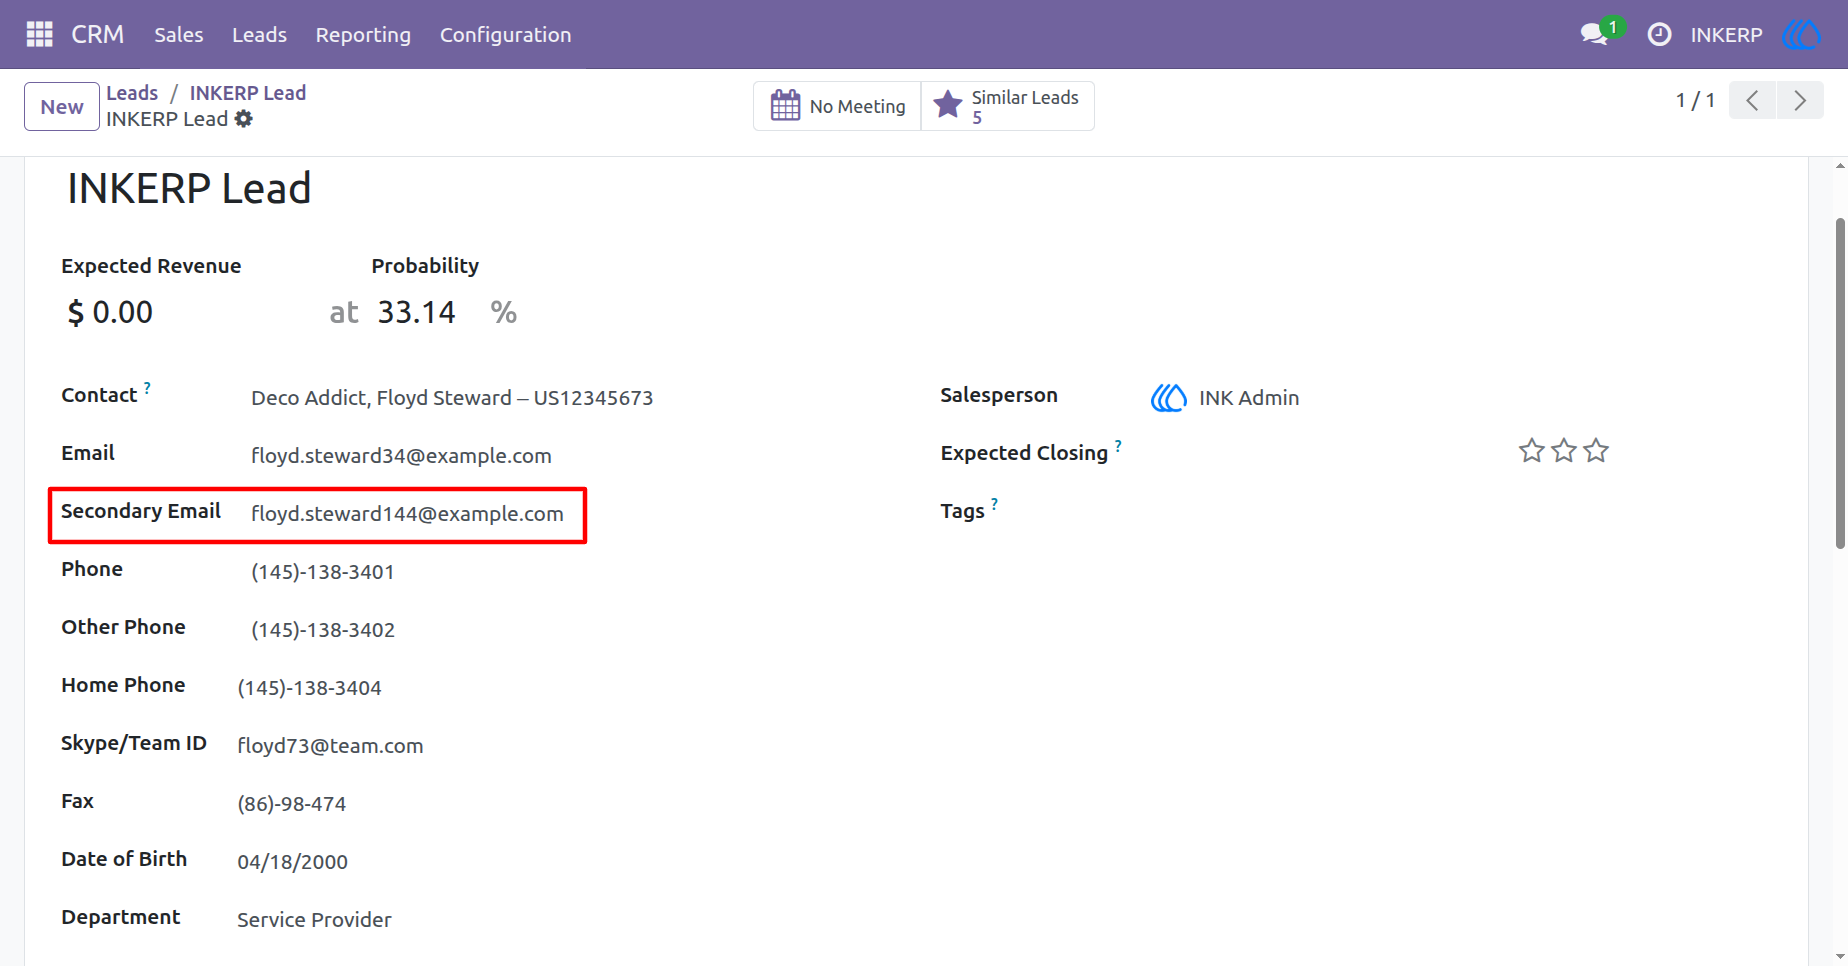
Task: Click the INKERP user avatar logo
Action: point(1801,34)
